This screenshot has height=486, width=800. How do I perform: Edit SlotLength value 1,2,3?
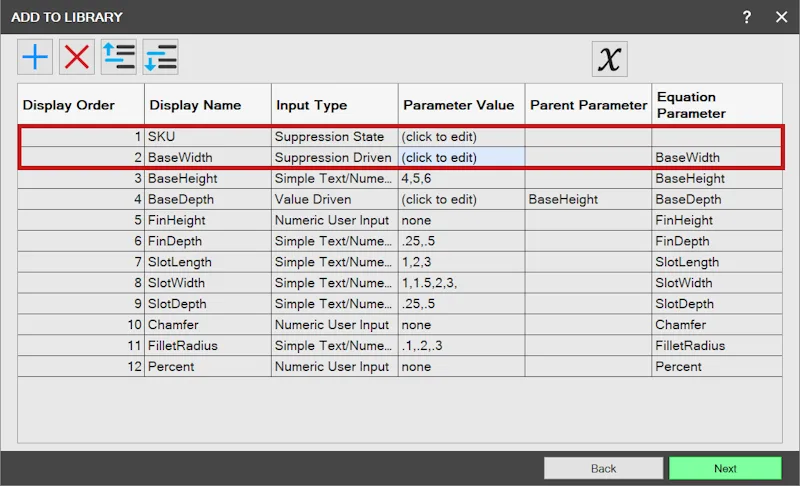[462, 262]
